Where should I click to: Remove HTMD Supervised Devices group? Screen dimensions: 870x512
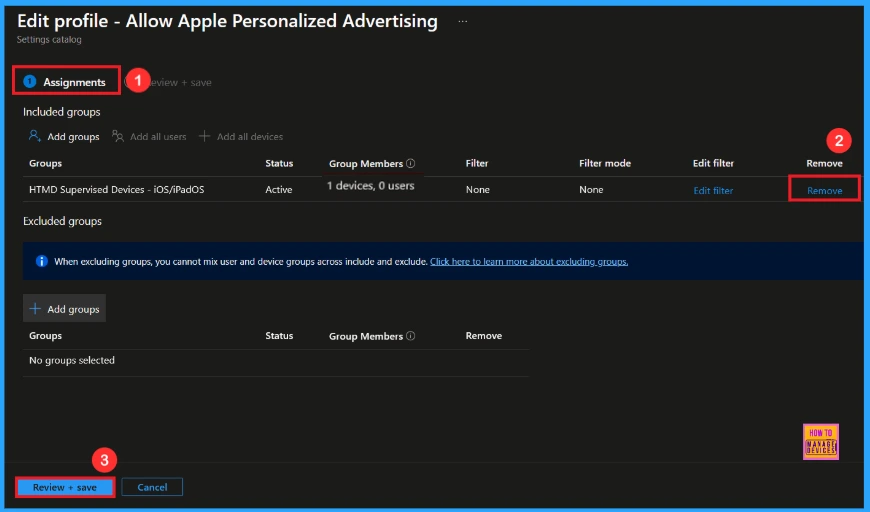[x=825, y=190]
